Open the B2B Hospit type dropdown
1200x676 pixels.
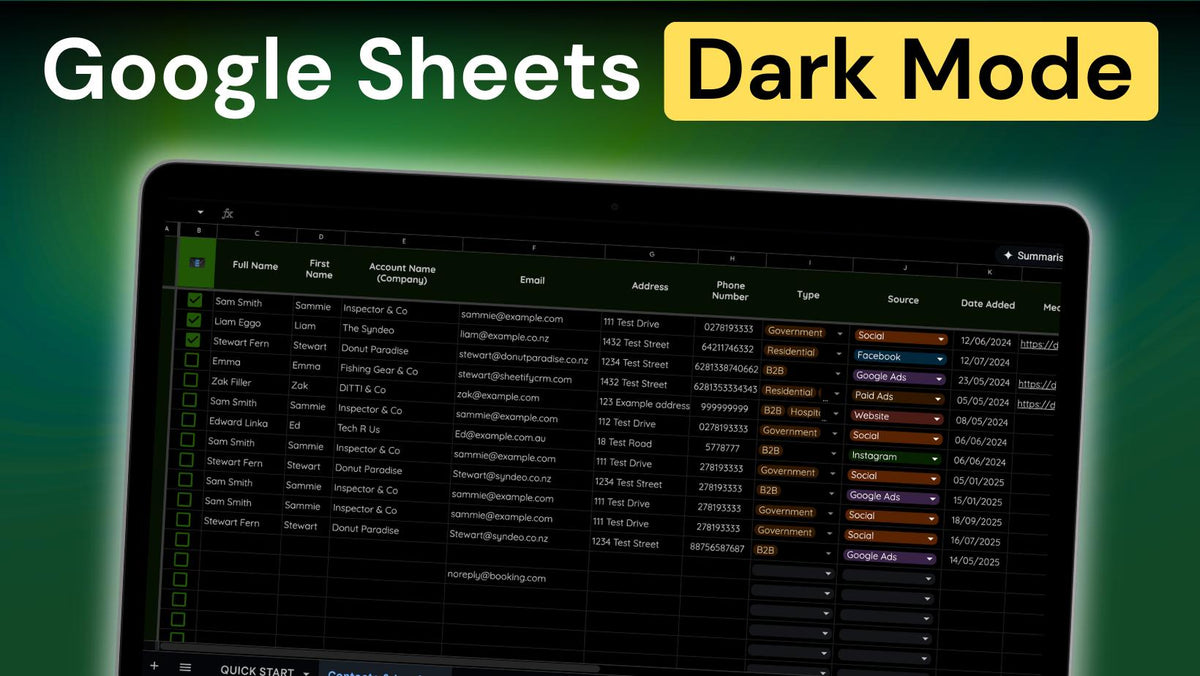pyautogui.click(x=838, y=412)
